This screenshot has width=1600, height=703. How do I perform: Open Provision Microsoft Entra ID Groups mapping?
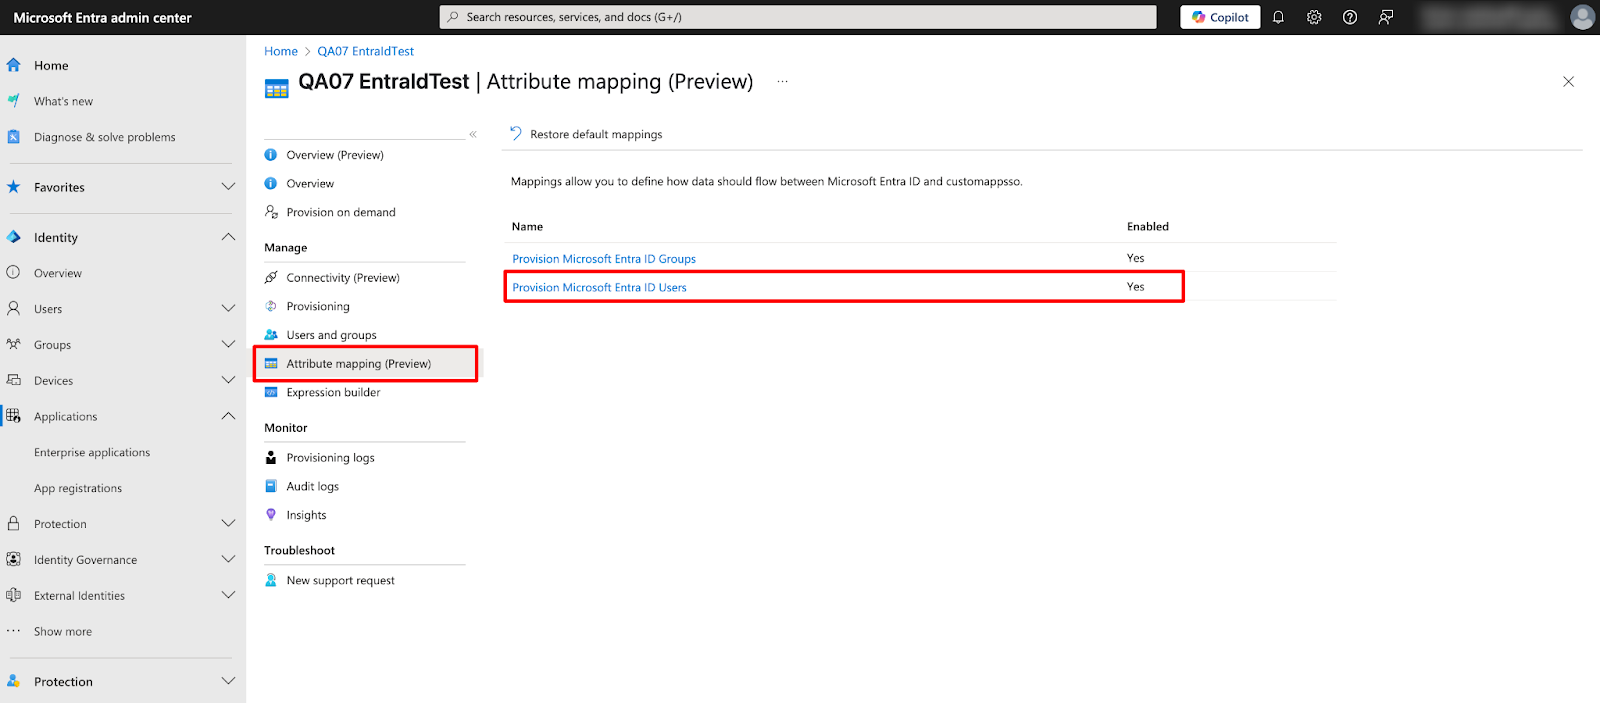click(x=604, y=259)
